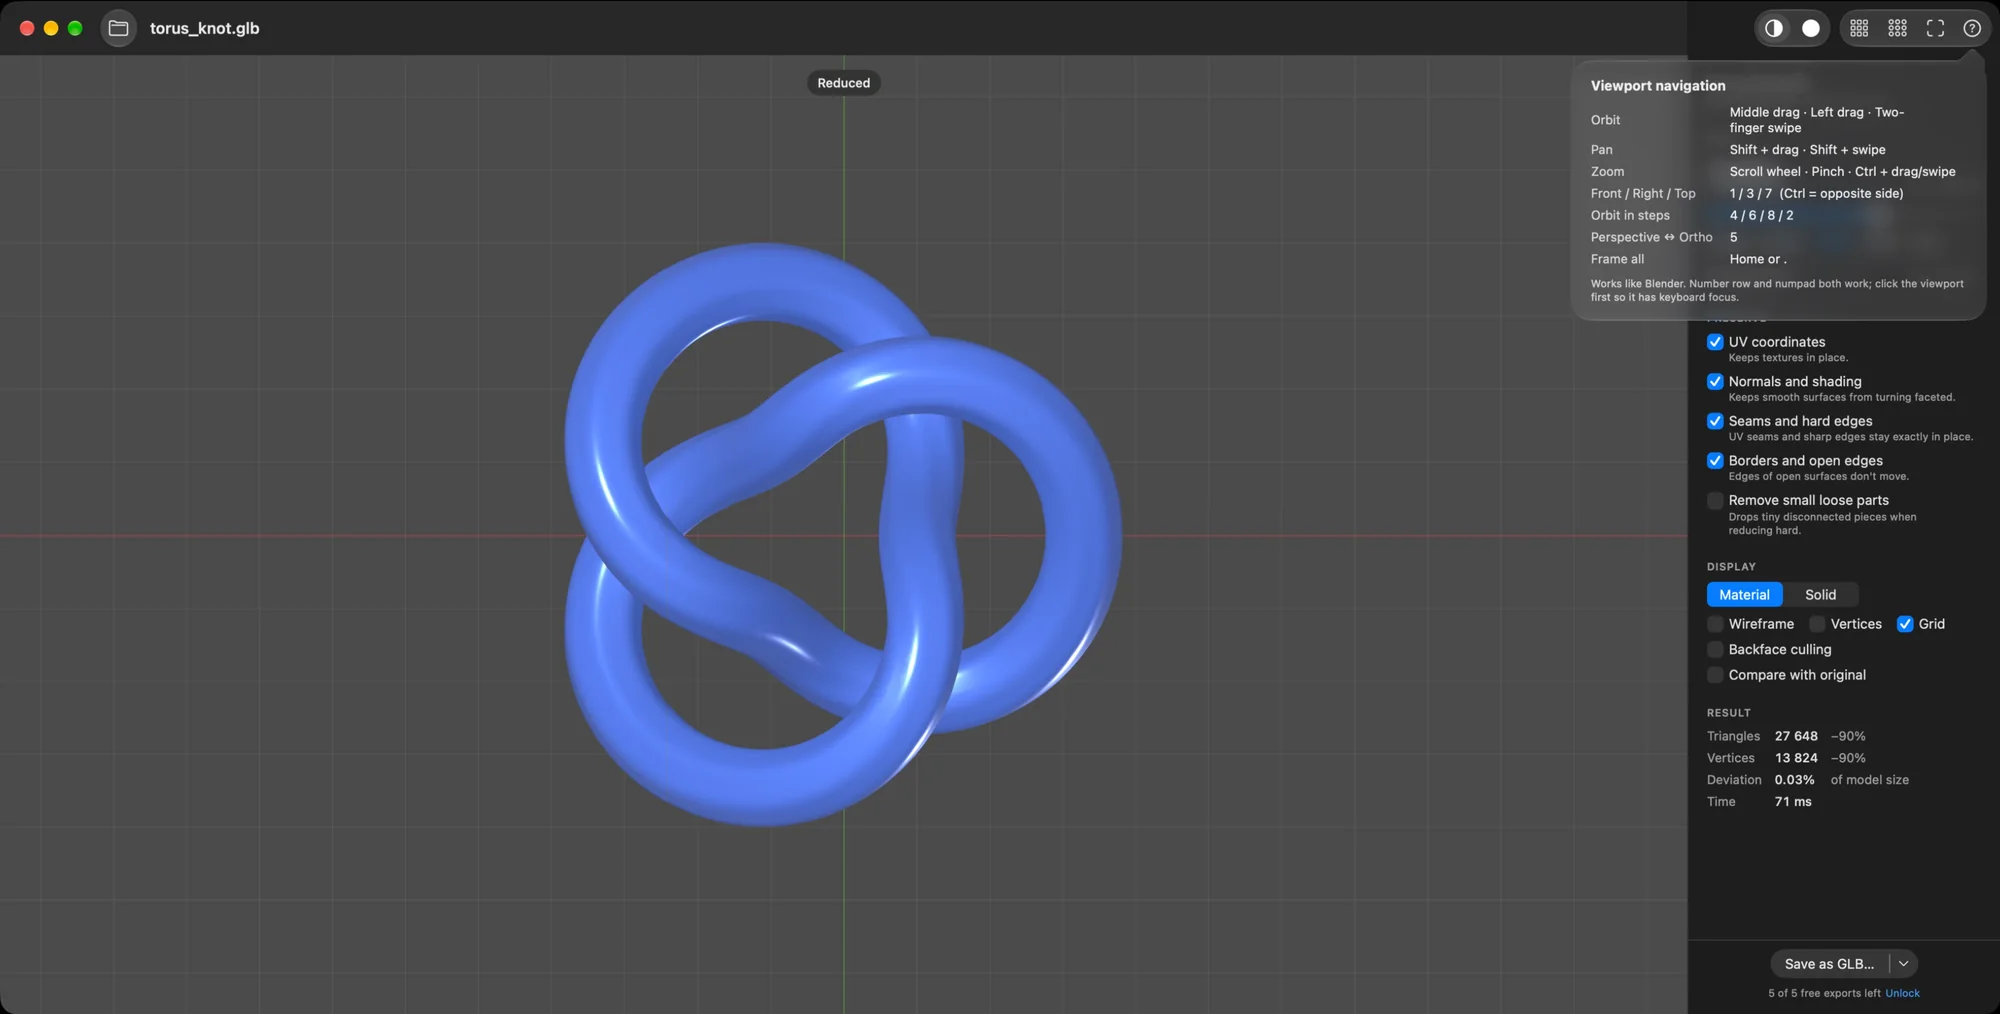The width and height of the screenshot is (2000, 1014).
Task: Select the solid white circle shading icon
Action: [x=1811, y=28]
